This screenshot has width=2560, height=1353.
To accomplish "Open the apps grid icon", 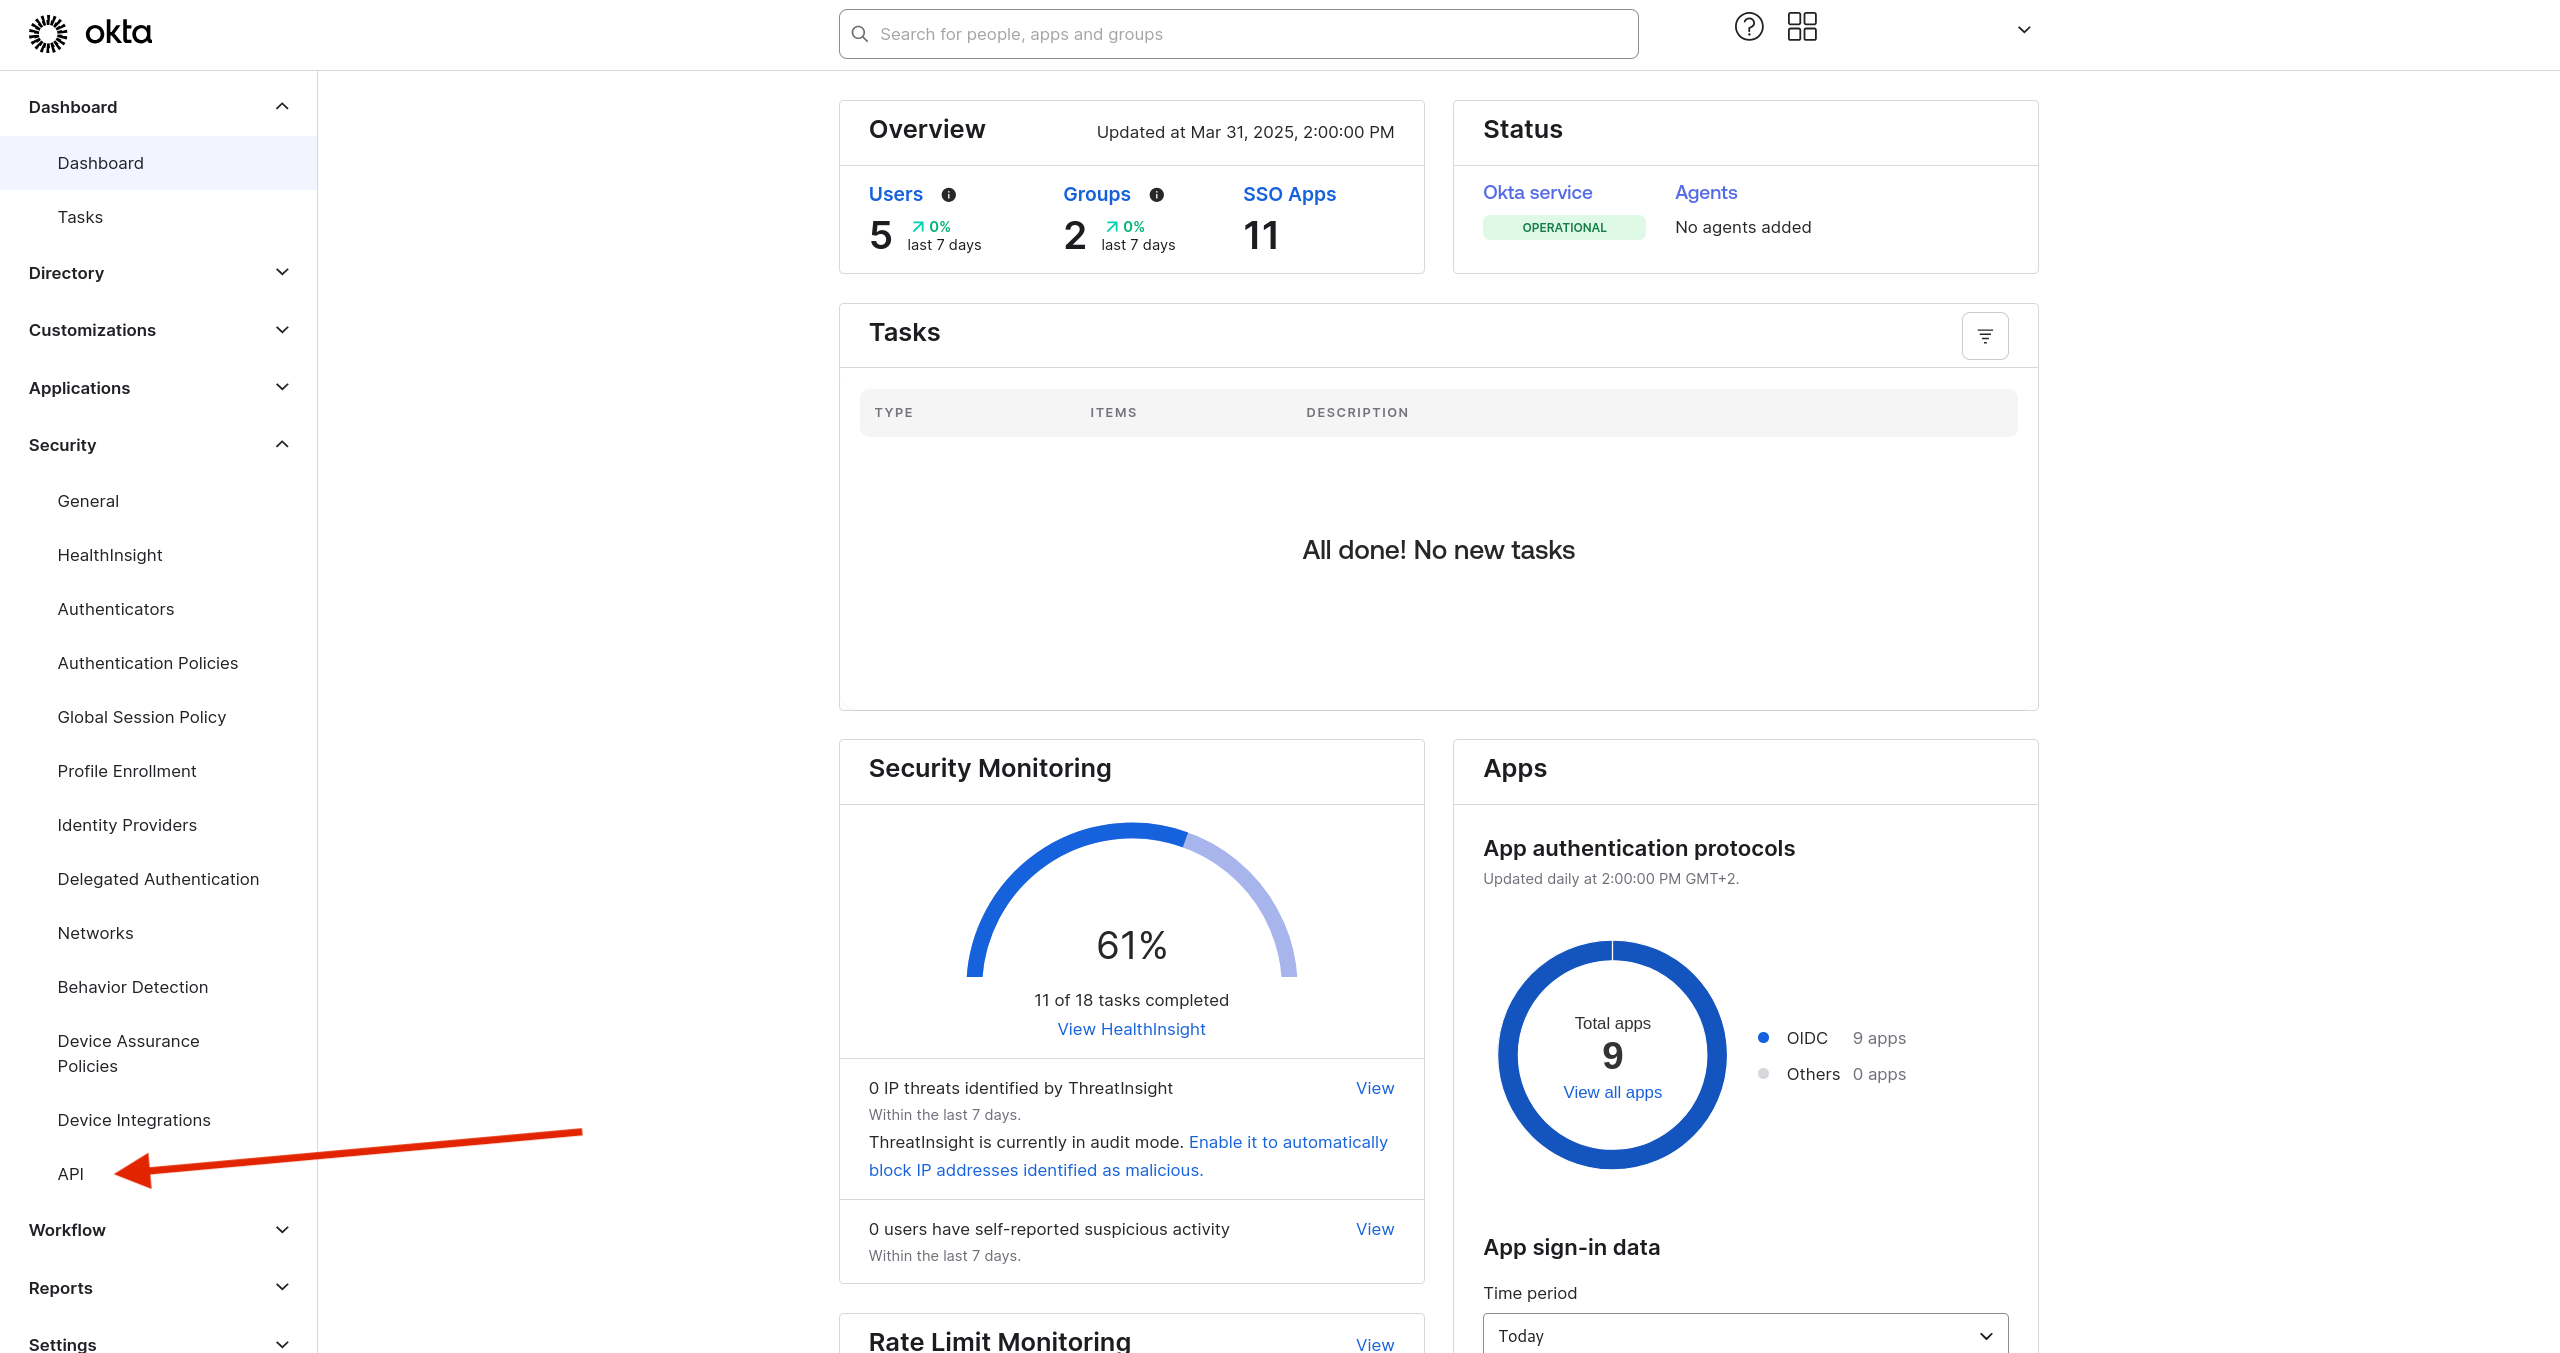I will [x=1802, y=27].
